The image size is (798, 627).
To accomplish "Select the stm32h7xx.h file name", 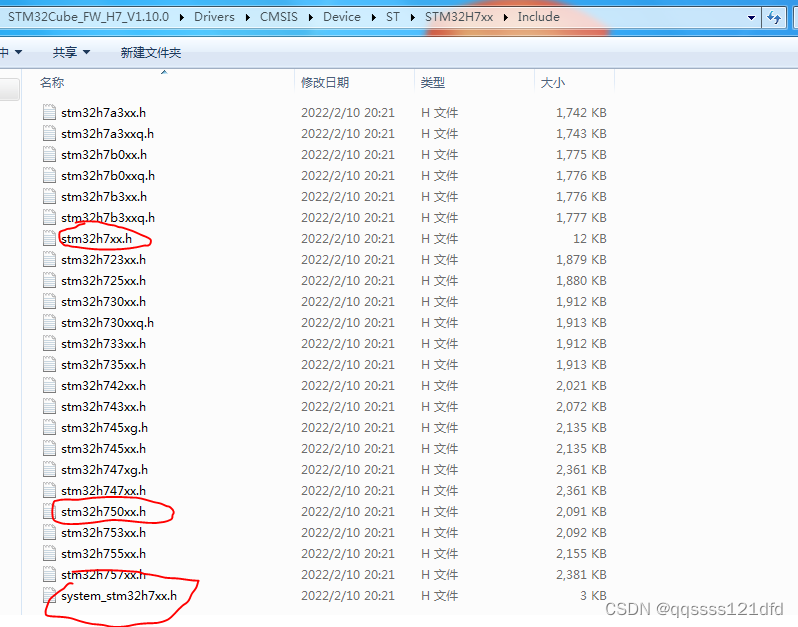I will click(96, 239).
